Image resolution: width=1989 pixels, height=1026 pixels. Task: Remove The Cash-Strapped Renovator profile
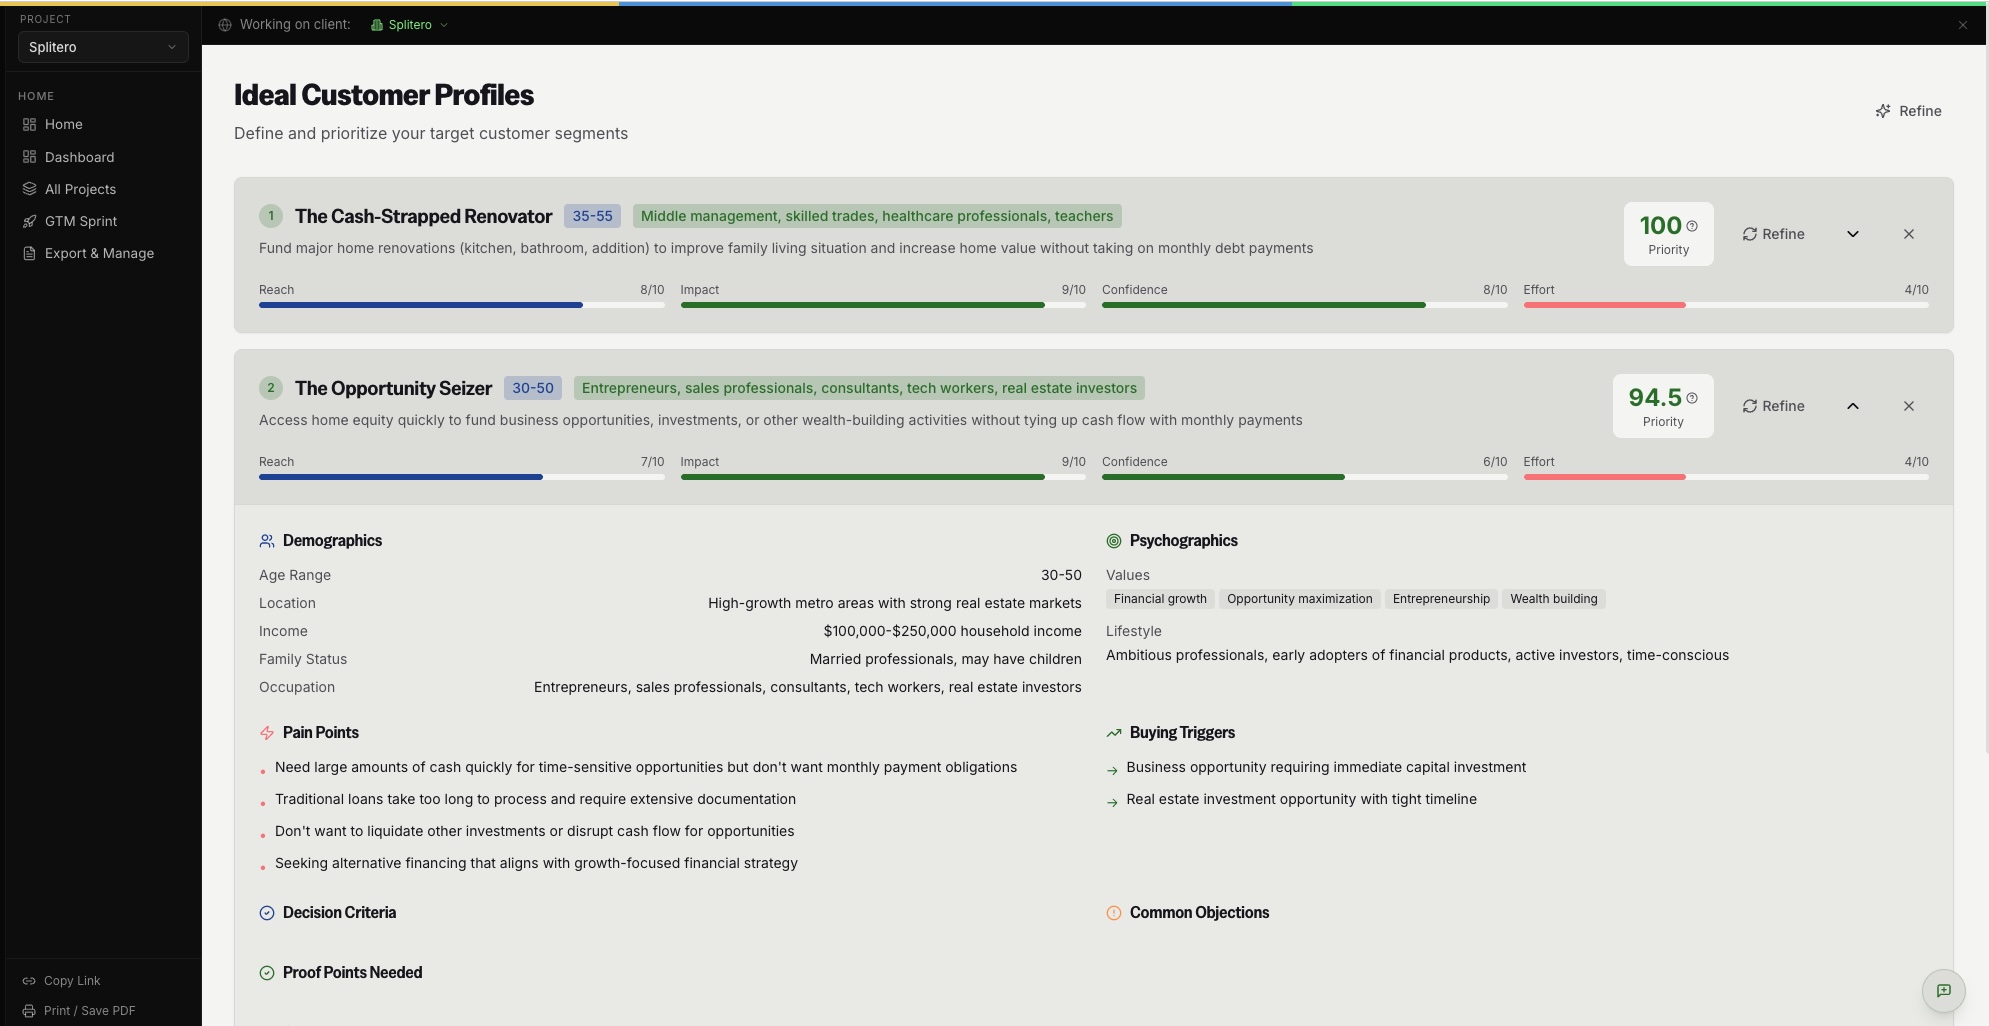click(x=1908, y=234)
